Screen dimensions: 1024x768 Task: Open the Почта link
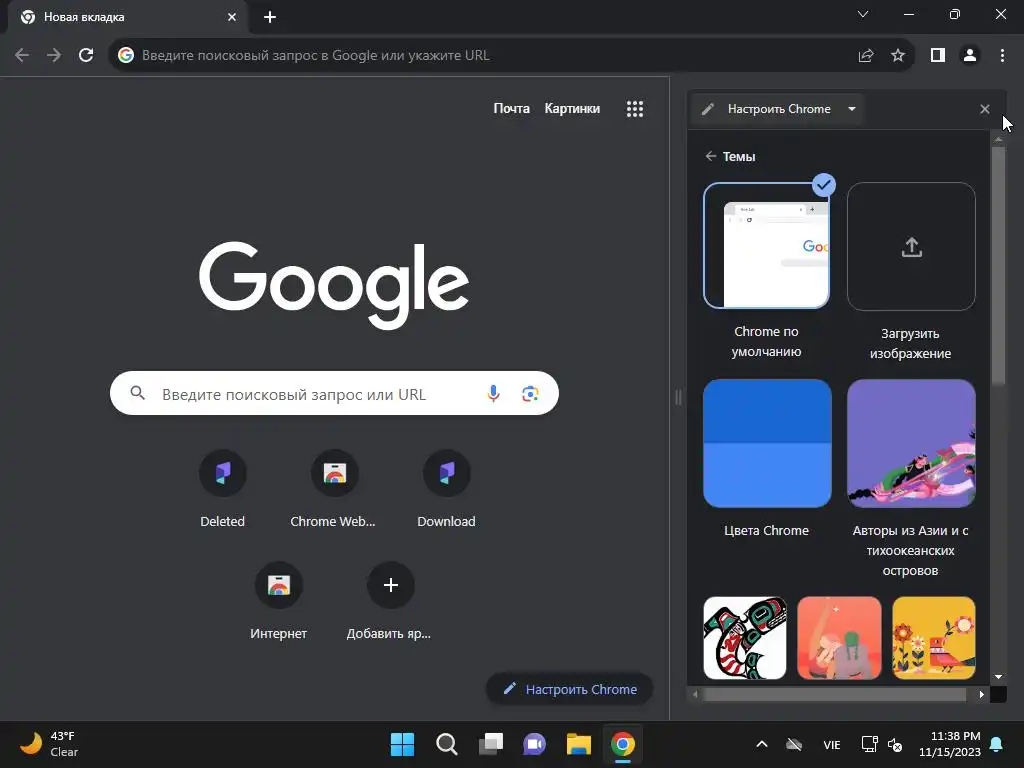click(x=511, y=108)
